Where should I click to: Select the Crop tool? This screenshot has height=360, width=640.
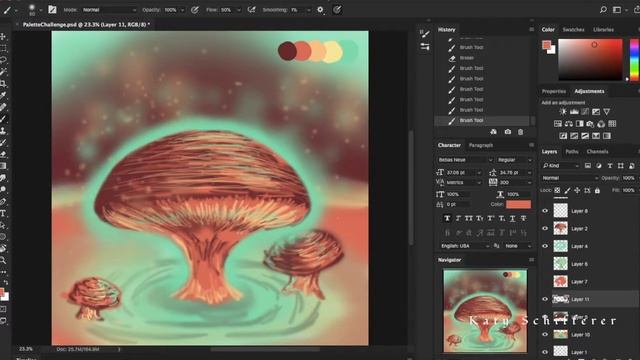tap(3, 84)
